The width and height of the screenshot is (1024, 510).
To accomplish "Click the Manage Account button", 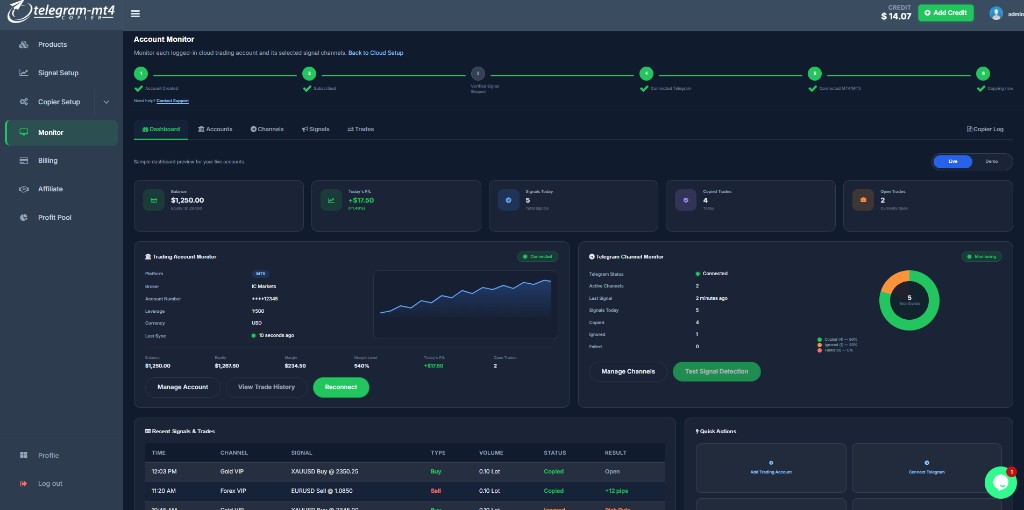I will coord(182,387).
